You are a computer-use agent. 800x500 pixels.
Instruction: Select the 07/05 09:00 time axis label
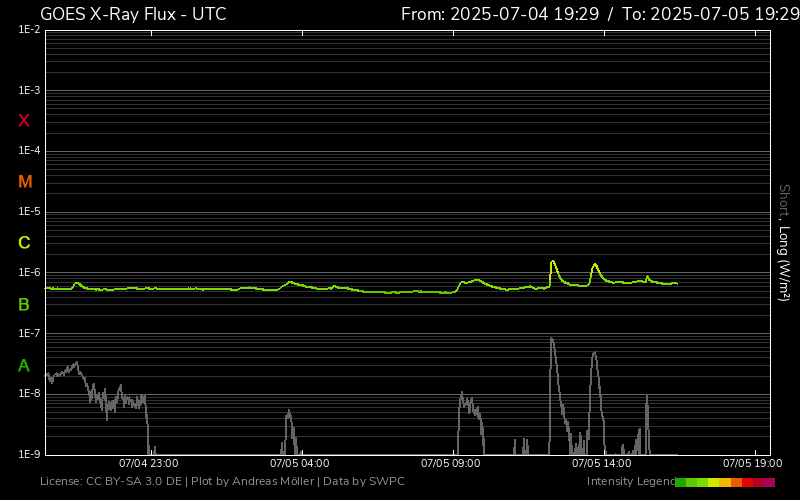(450, 464)
